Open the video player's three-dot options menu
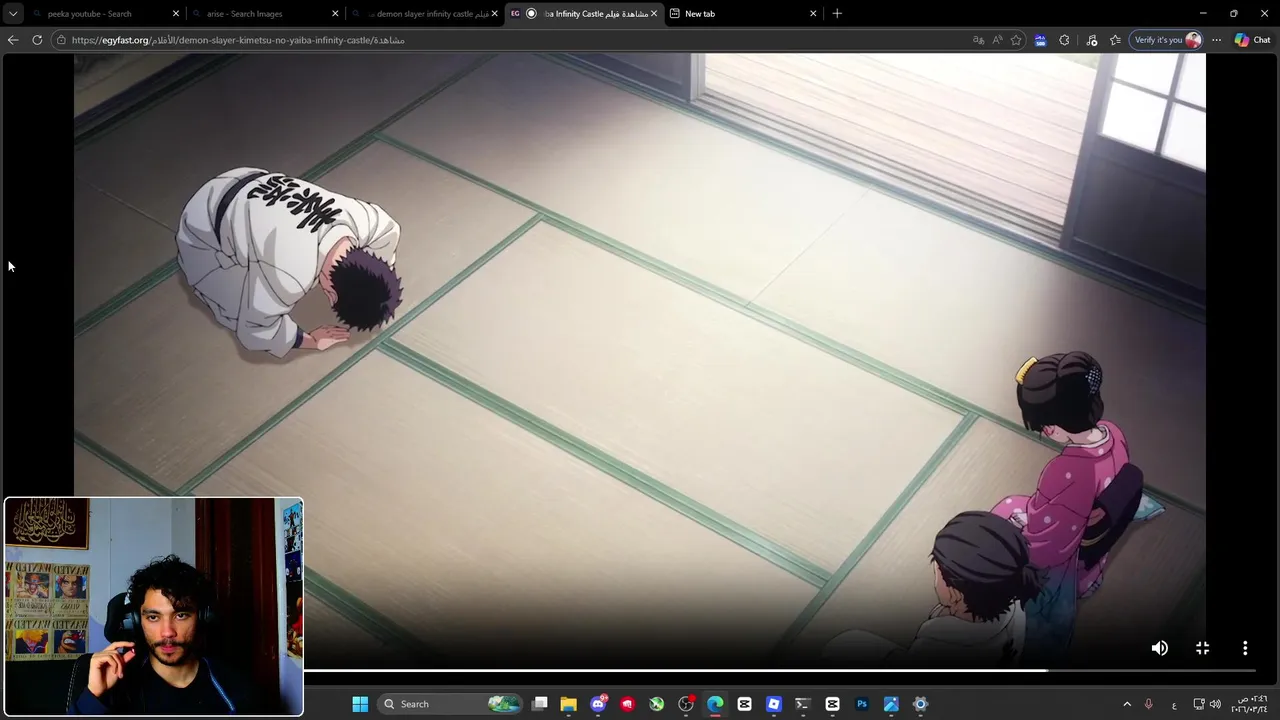 1245,648
